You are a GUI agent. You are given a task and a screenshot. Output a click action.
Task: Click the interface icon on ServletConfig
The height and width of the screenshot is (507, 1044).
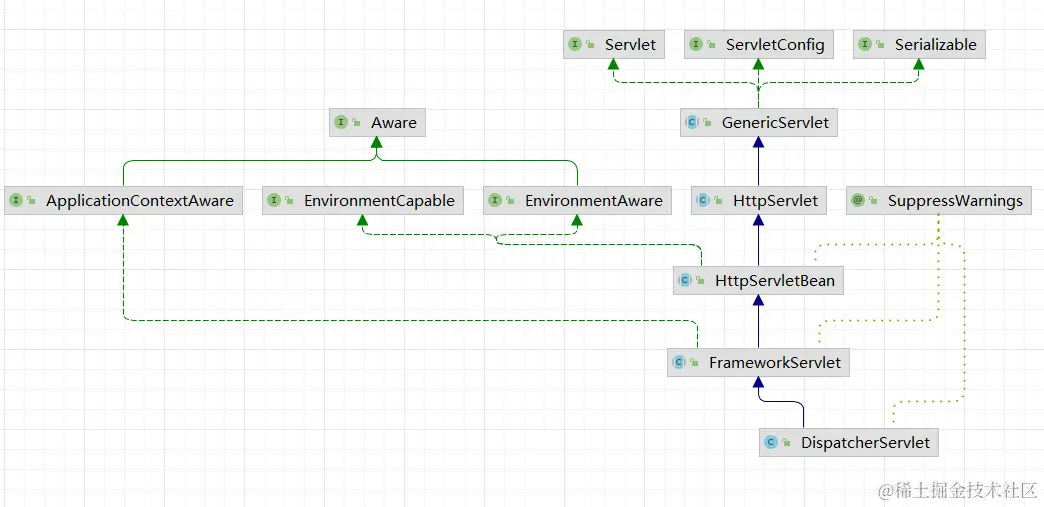[696, 45]
